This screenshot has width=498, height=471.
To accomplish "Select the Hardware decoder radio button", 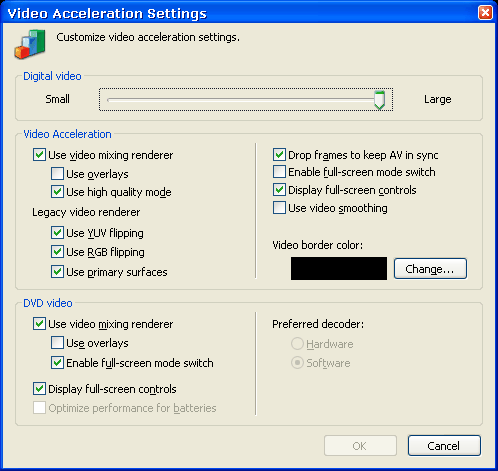I will [297, 344].
